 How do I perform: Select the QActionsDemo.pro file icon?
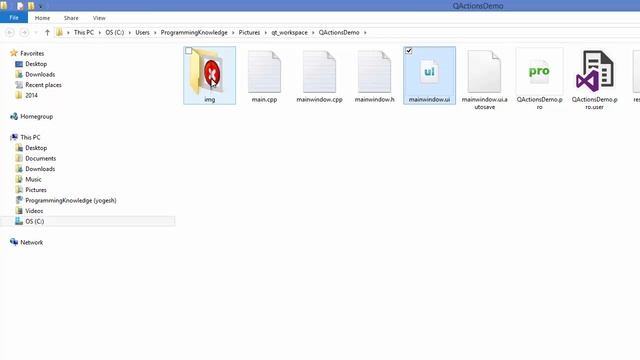[x=539, y=72]
